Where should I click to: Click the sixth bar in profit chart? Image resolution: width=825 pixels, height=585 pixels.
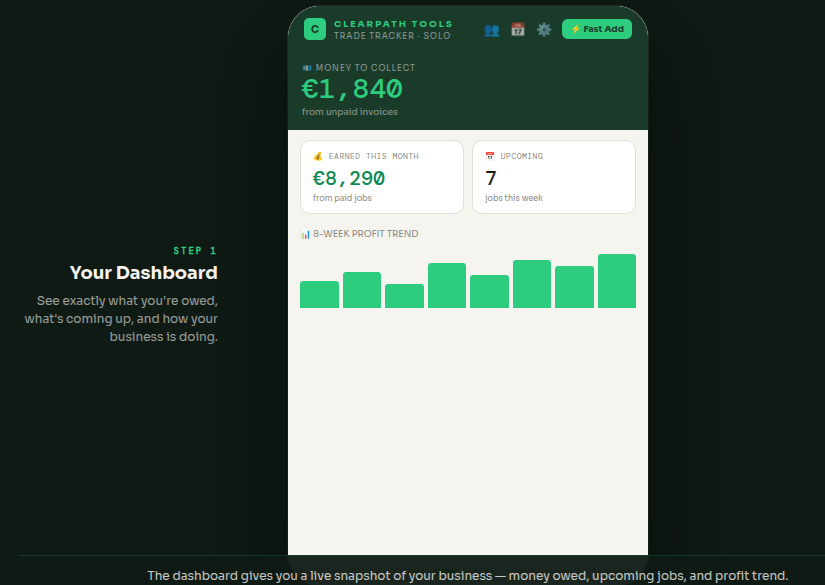tap(532, 284)
